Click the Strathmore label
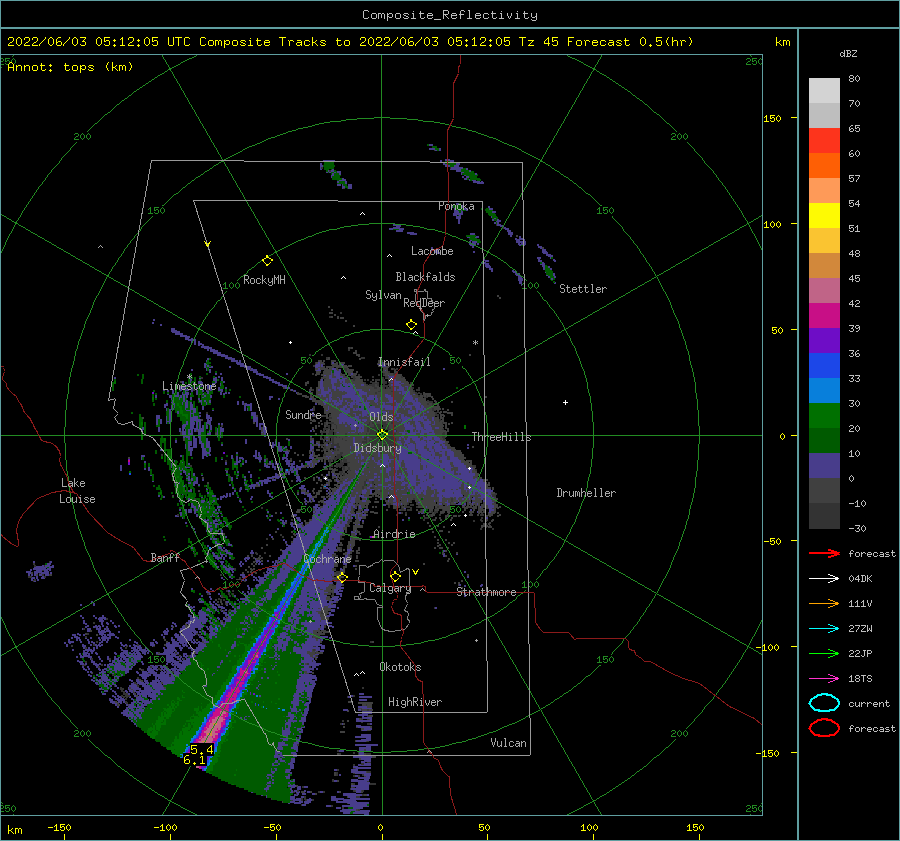The height and width of the screenshot is (841, 900). [x=486, y=592]
